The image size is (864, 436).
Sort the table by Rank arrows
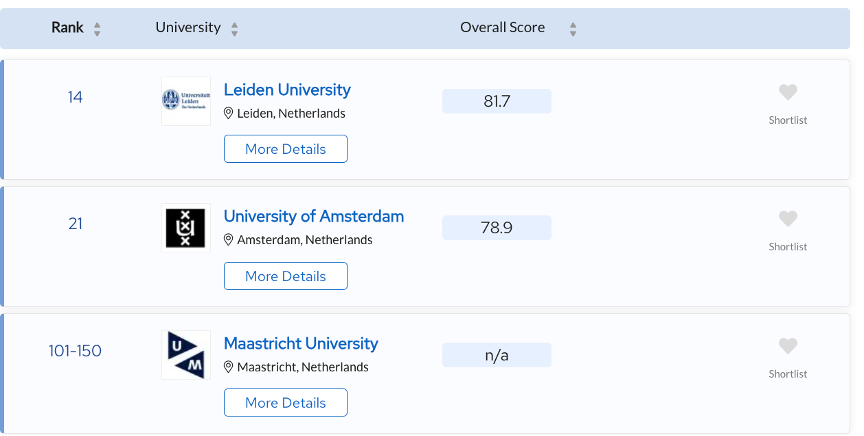[97, 29]
